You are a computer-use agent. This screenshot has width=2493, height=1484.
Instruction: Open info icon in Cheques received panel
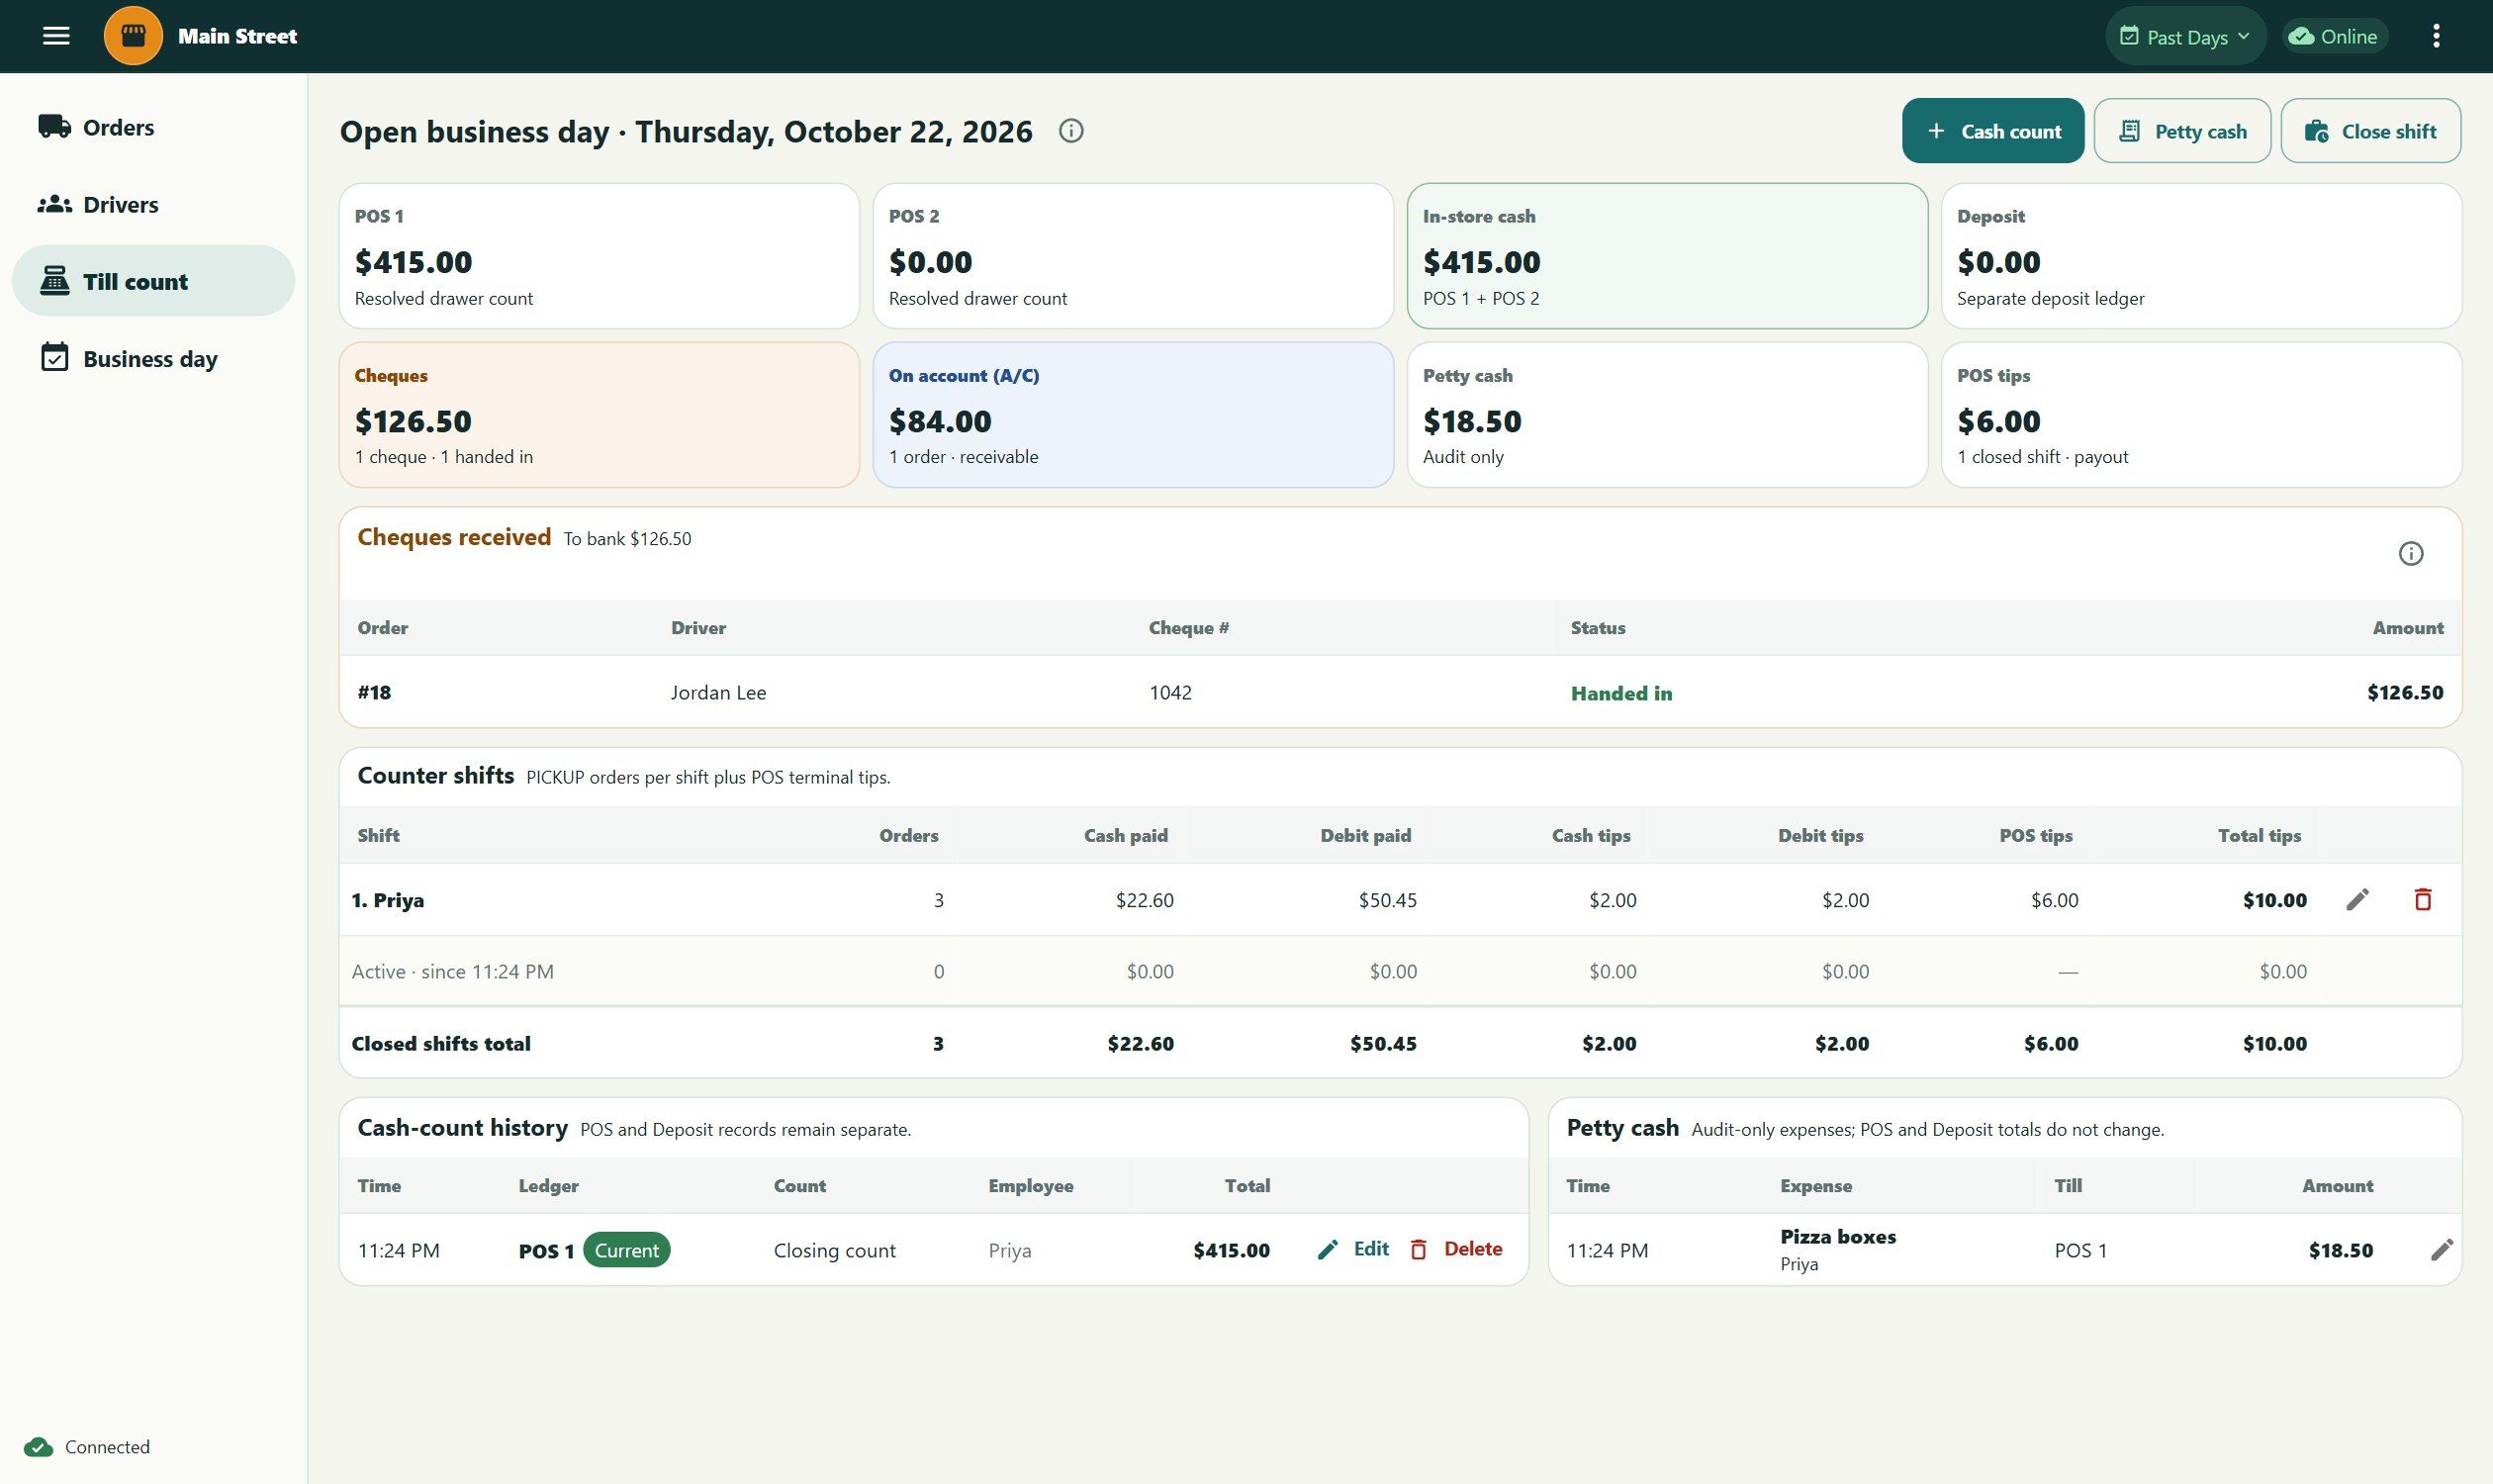2411,554
